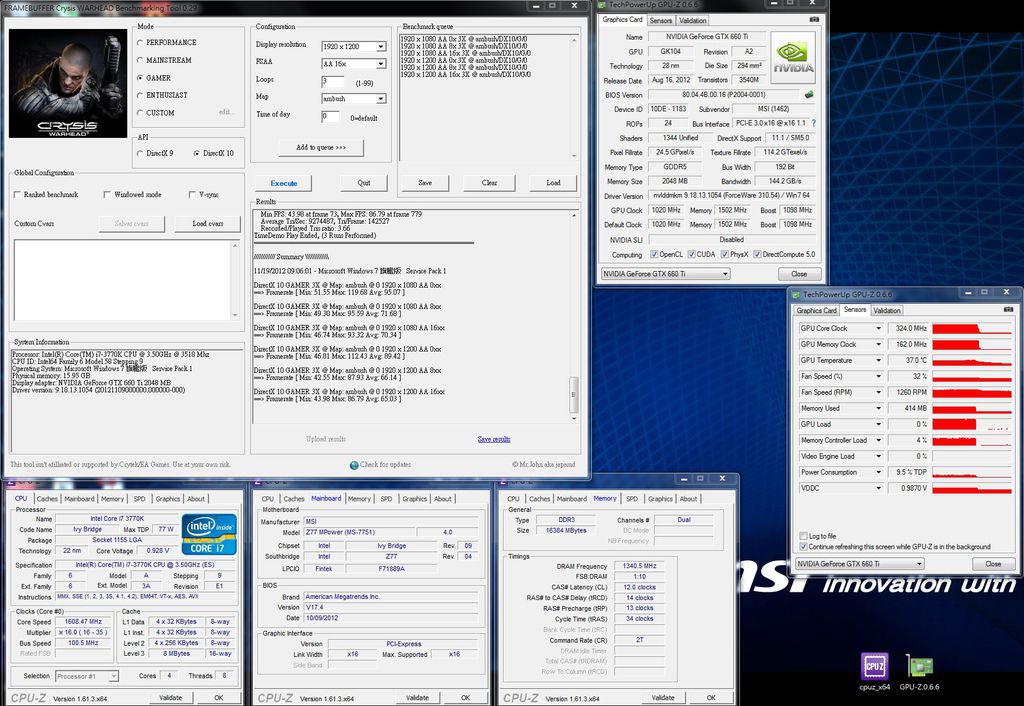The image size is (1024, 706).
Task: Open the Caches tab in the CPU-Z CPU window
Action: (x=47, y=499)
